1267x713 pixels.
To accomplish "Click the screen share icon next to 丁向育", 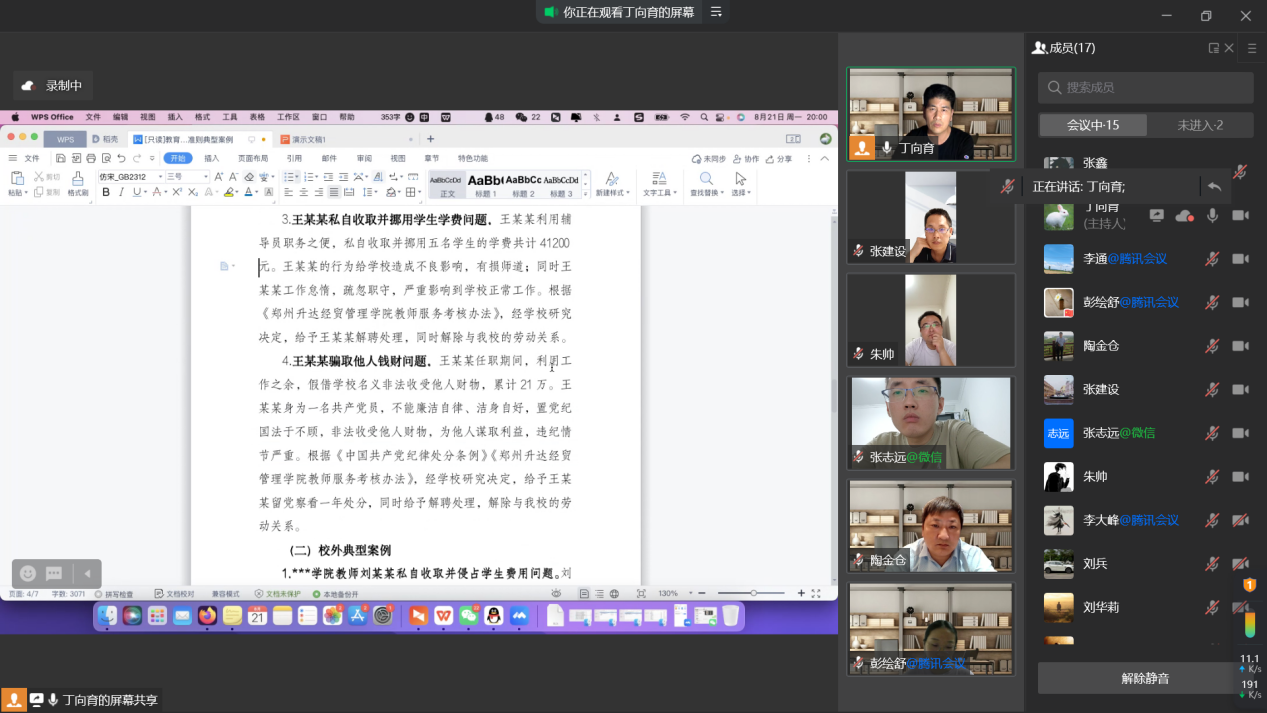I will 1157,215.
